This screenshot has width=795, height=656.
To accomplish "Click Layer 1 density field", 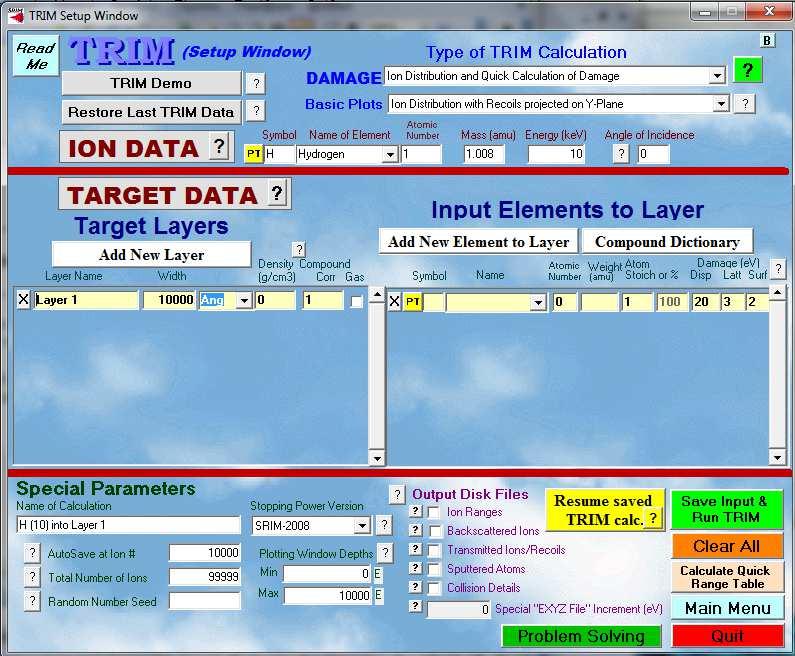I will 274,300.
